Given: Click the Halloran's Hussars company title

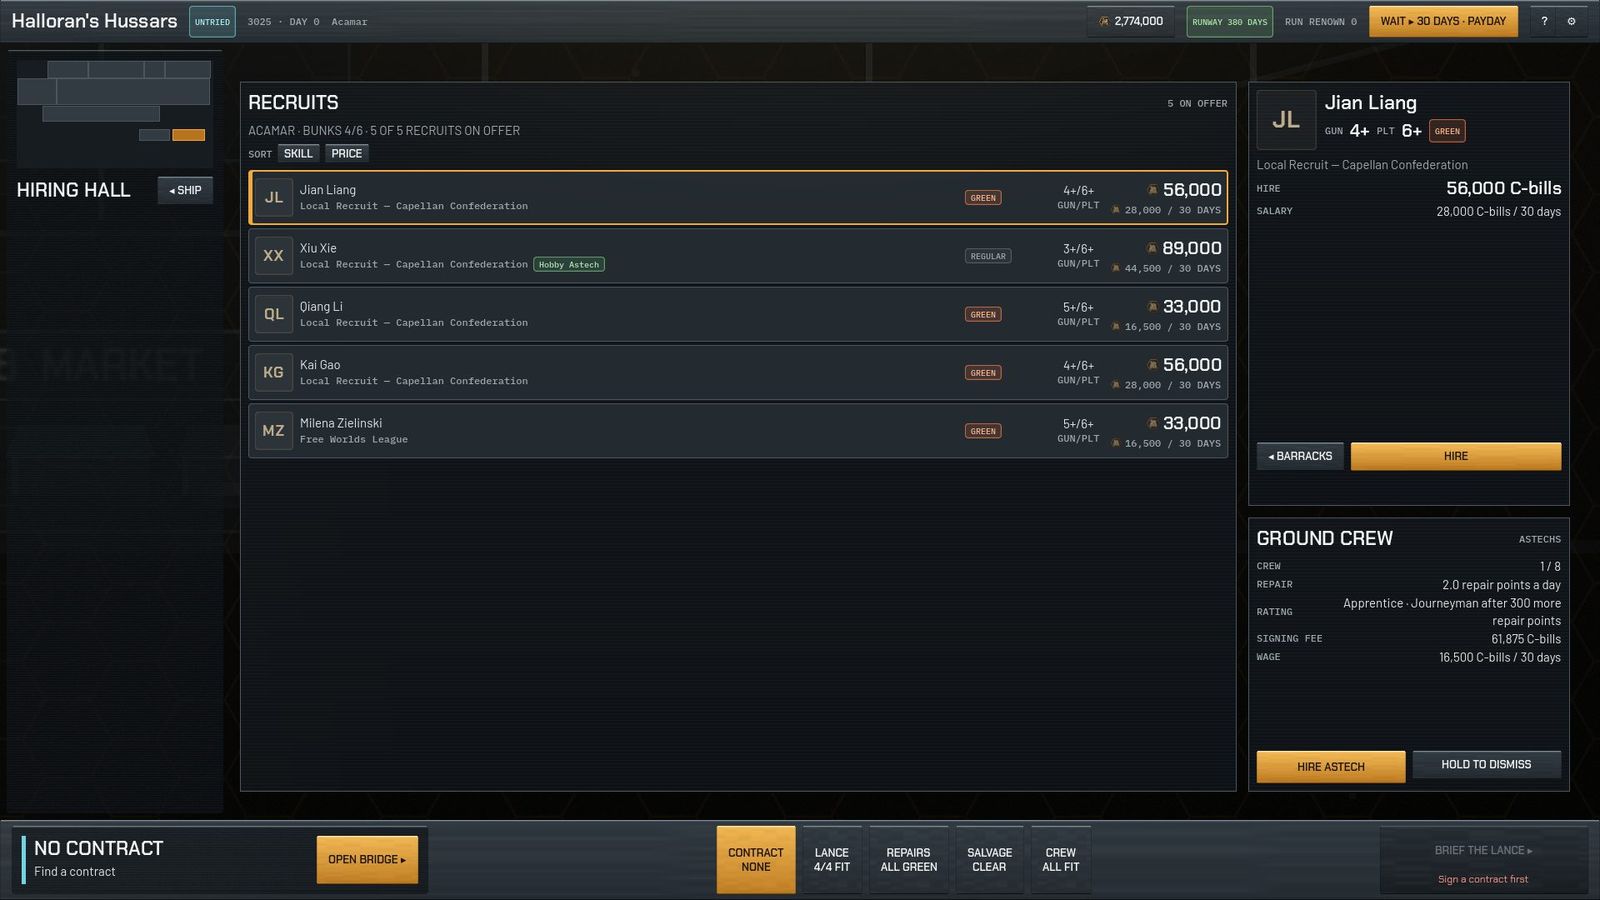Looking at the screenshot, I should point(94,21).
